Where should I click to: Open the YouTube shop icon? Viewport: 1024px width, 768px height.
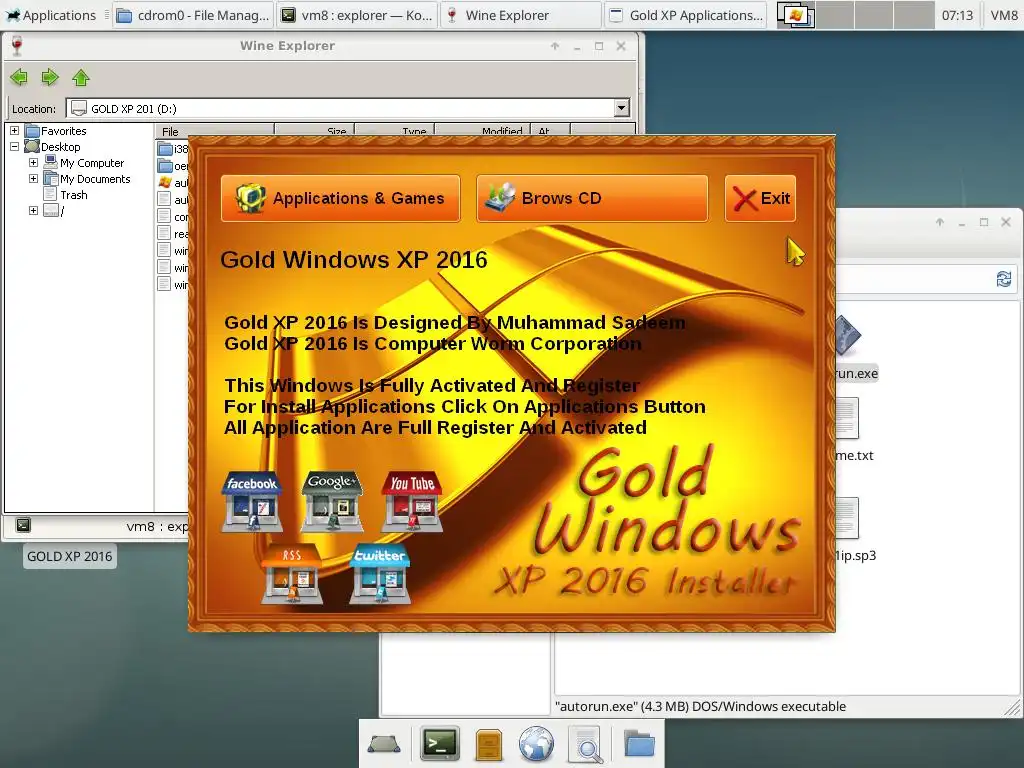[x=412, y=501]
